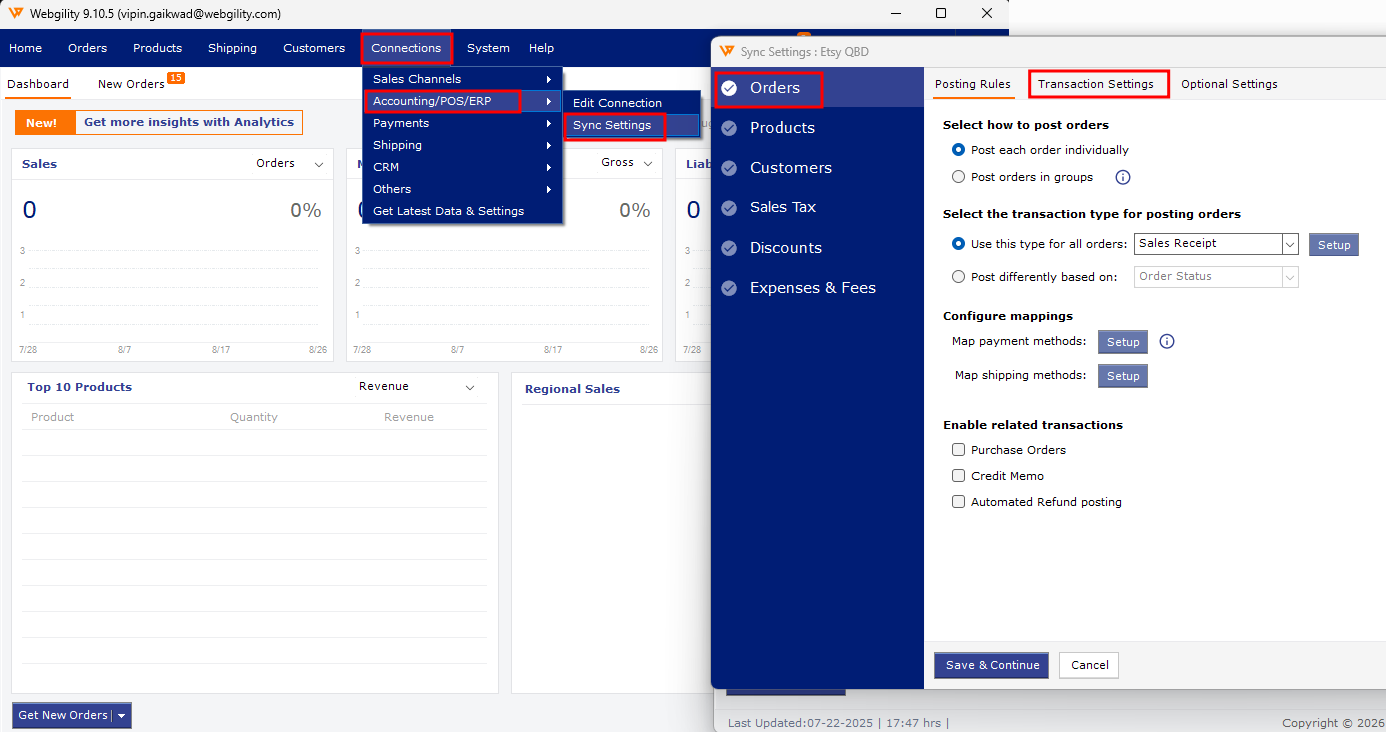Switch to the Optional Settings tab
The image size is (1386, 732).
click(x=1229, y=84)
